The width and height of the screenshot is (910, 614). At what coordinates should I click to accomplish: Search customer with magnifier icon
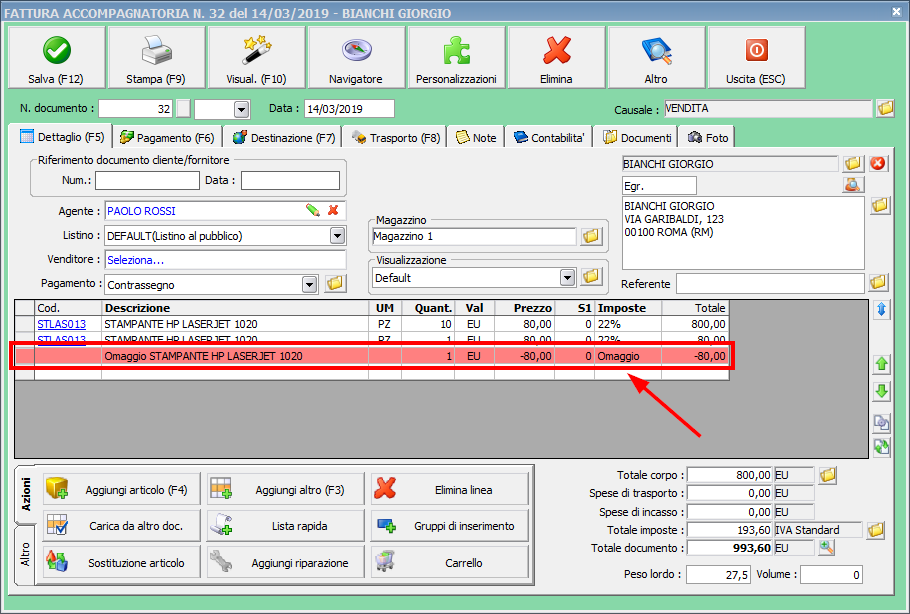[853, 185]
